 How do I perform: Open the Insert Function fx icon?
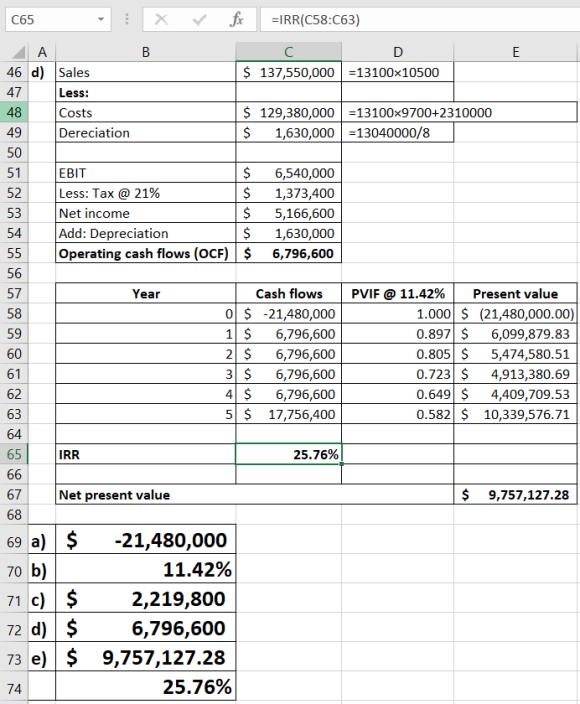click(237, 20)
